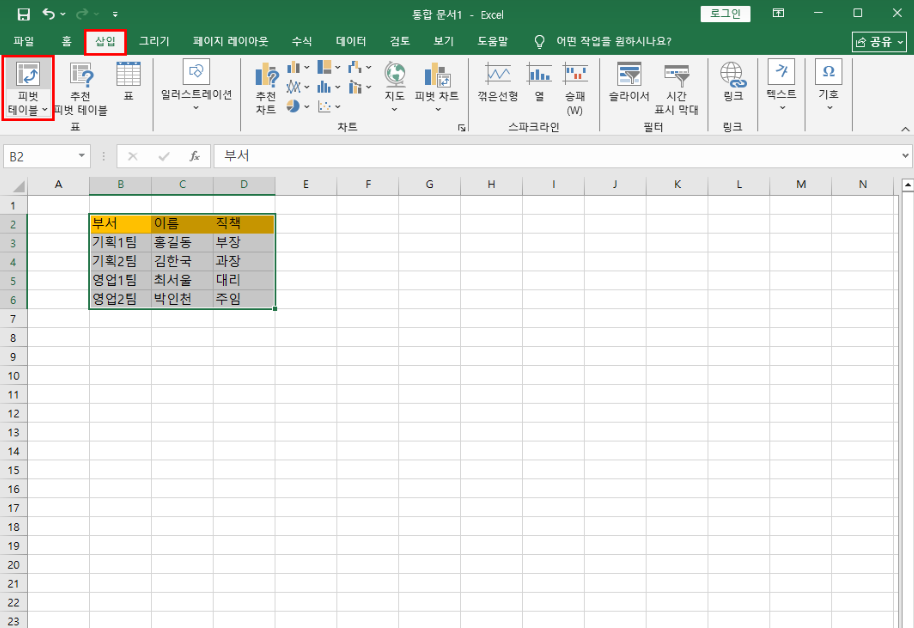Click the Share (공유) button
The height and width of the screenshot is (628, 914).
pyautogui.click(x=879, y=41)
